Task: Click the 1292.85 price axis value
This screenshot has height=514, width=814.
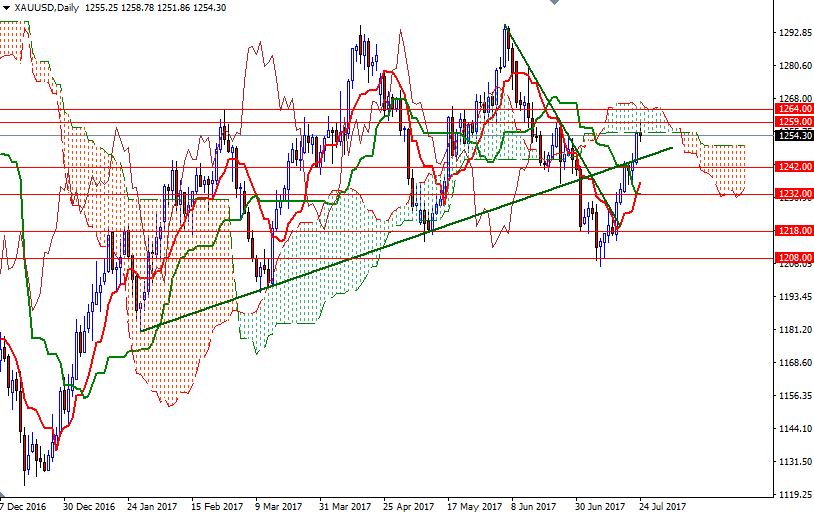Action: click(x=795, y=33)
